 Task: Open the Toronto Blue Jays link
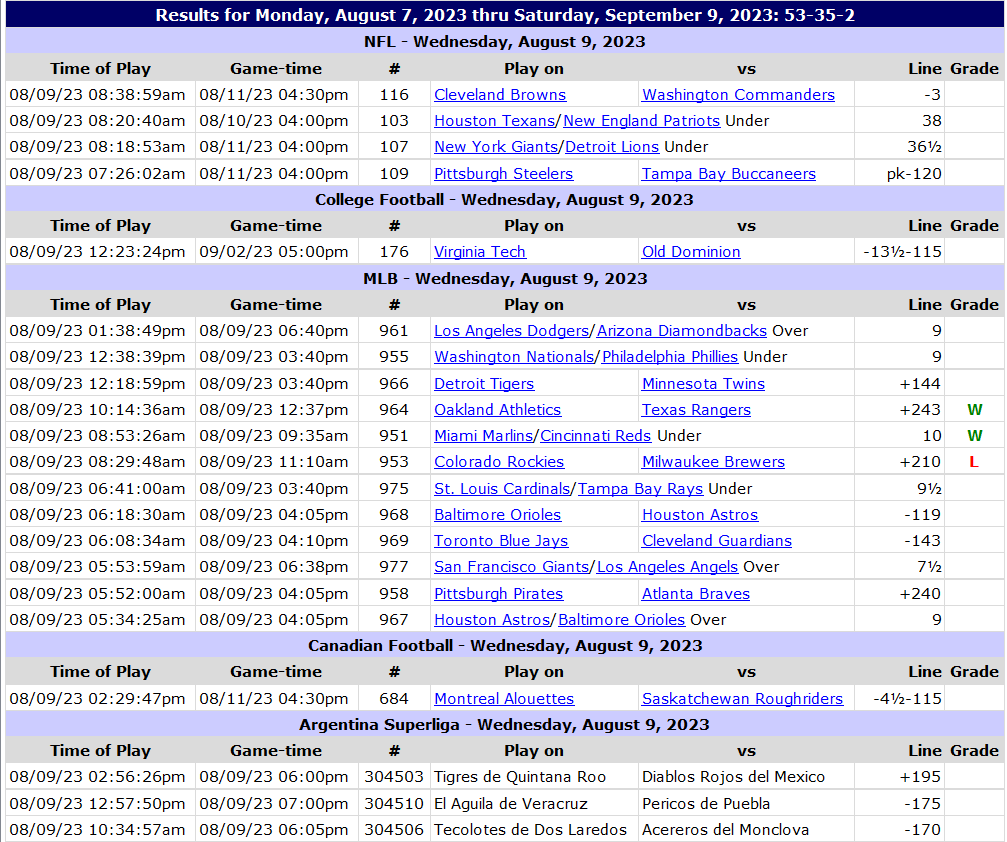tap(501, 541)
